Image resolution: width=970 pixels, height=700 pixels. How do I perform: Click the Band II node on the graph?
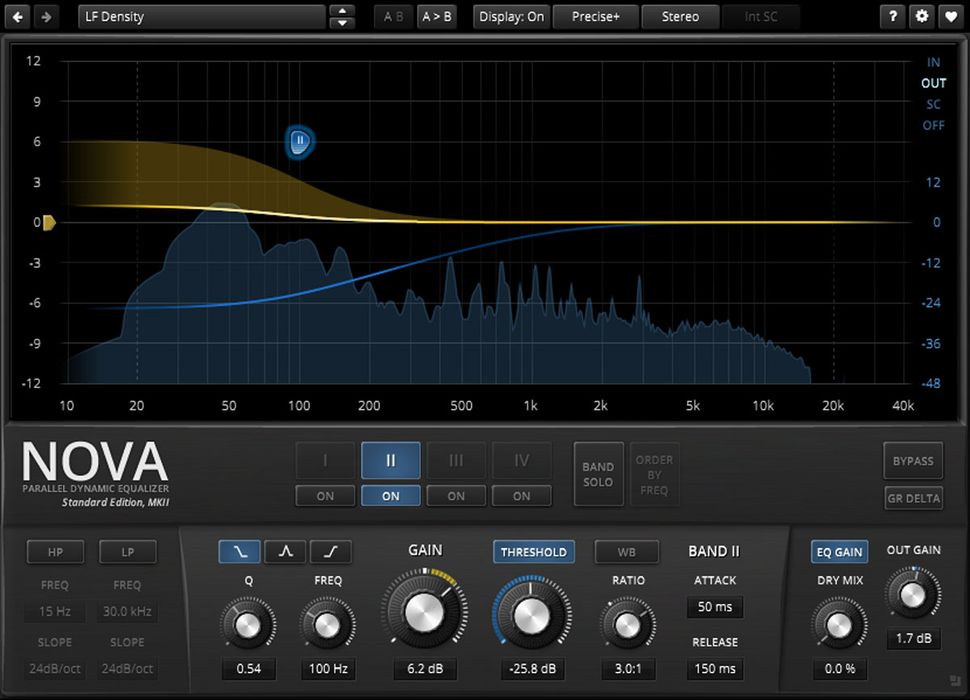point(298,142)
